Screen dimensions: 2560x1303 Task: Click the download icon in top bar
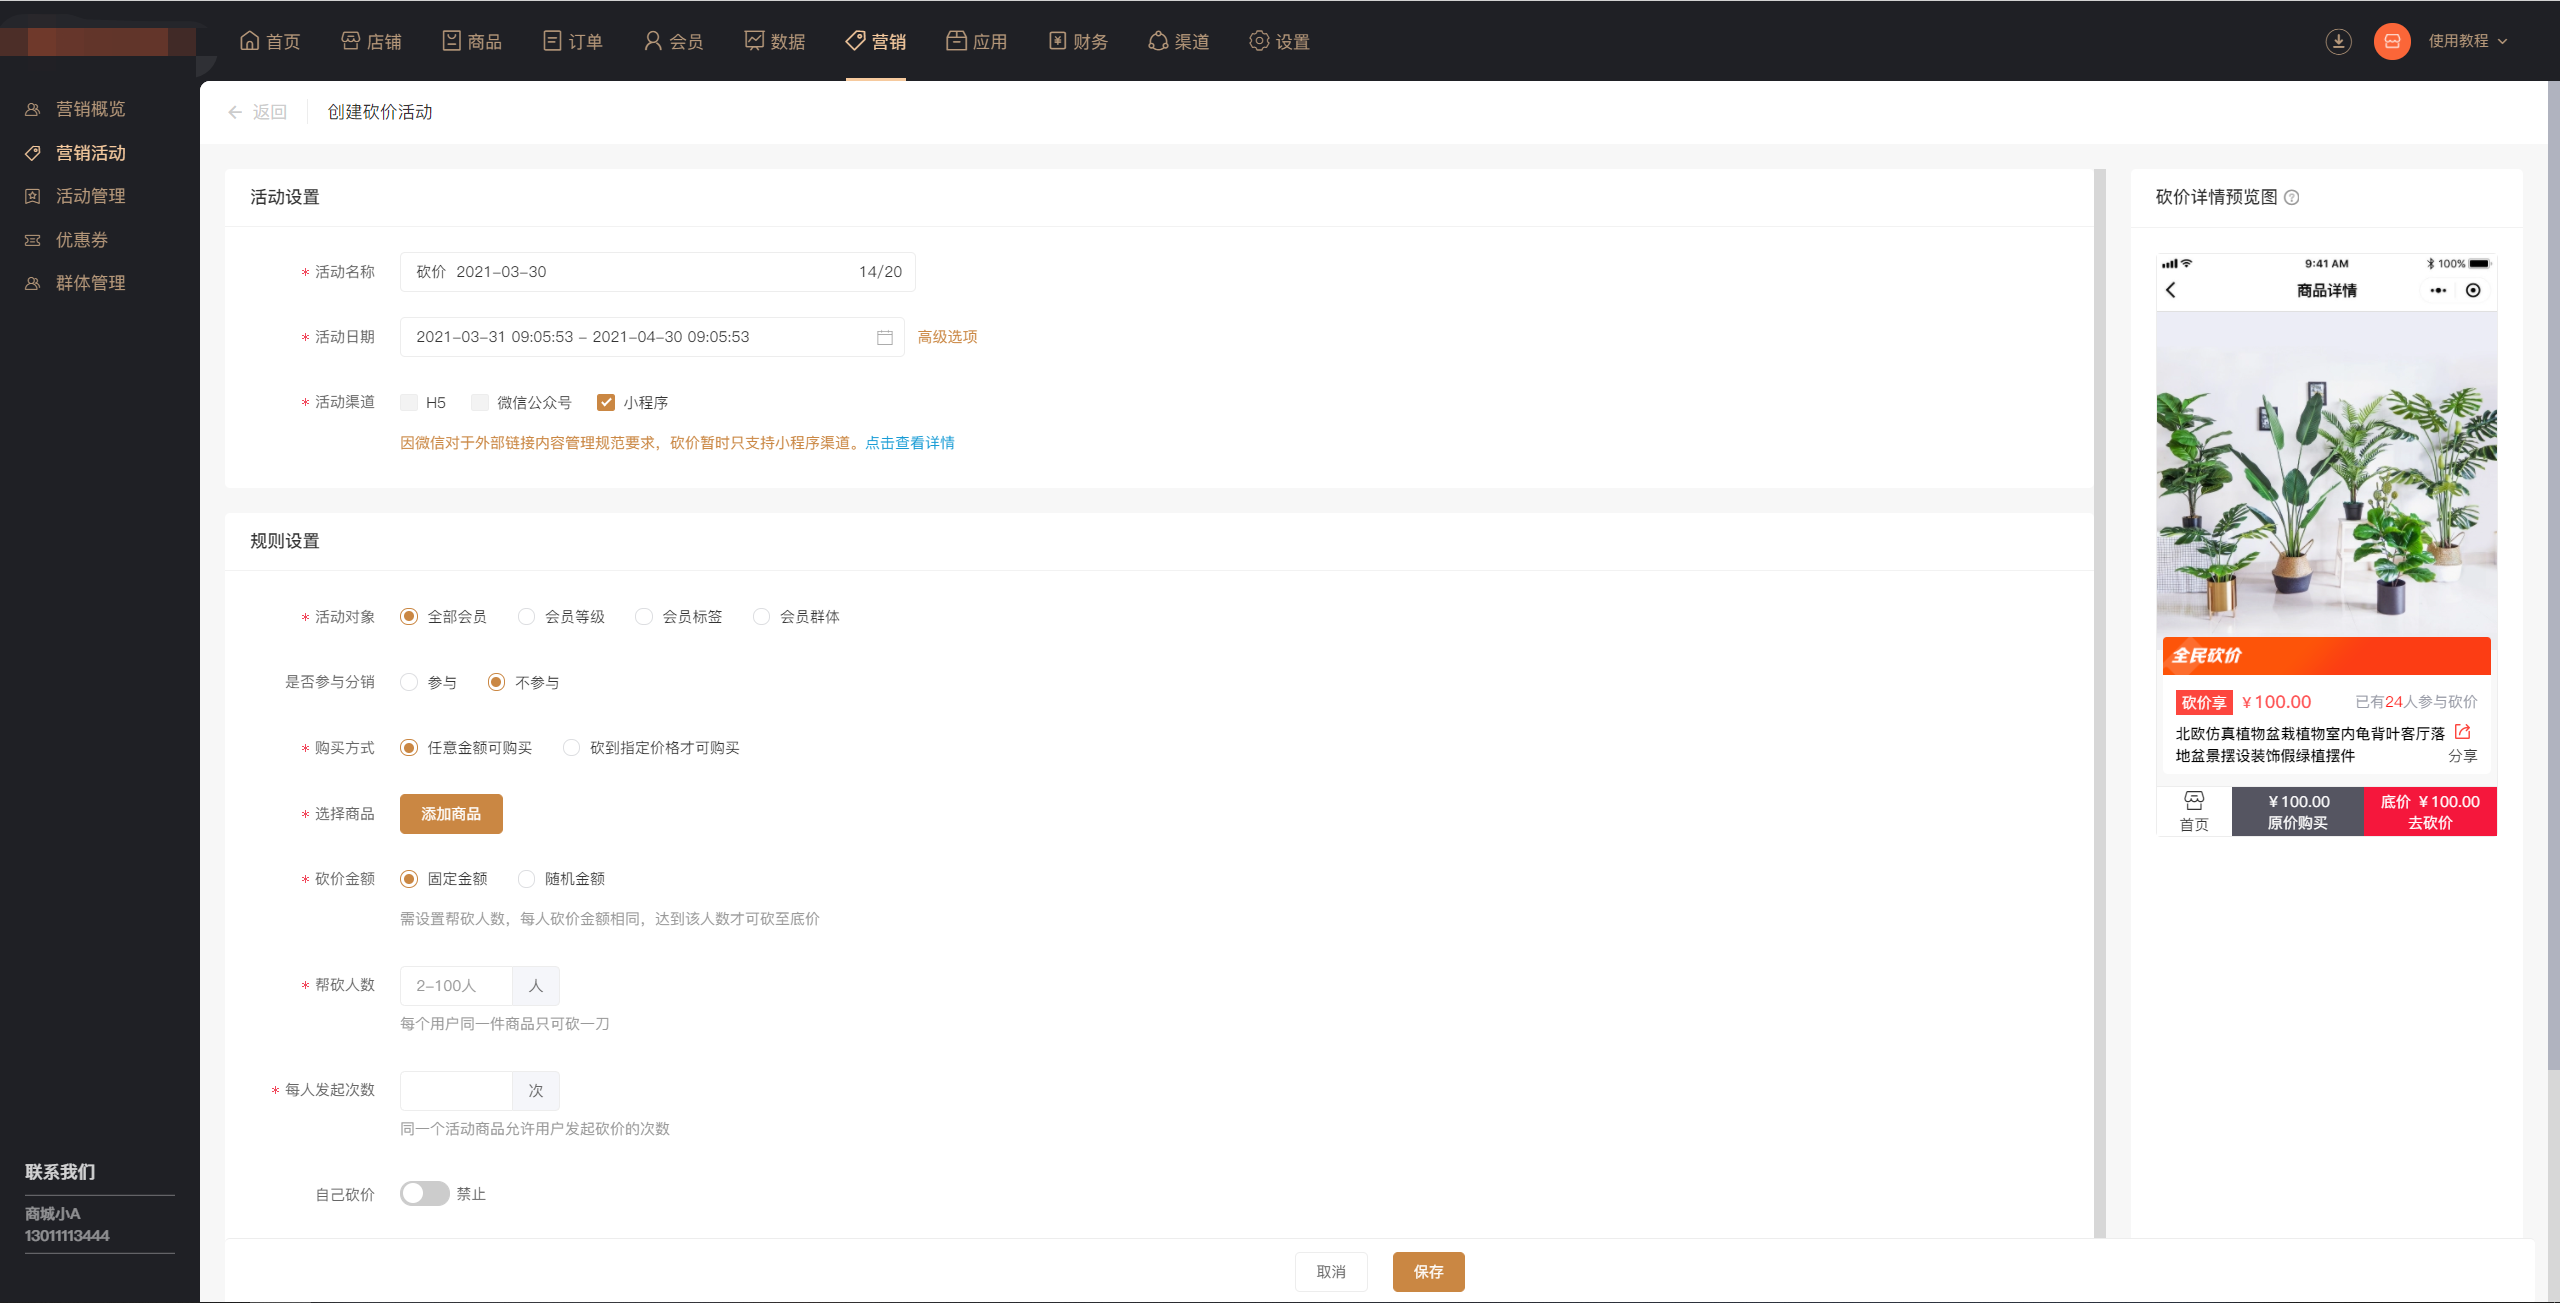click(2338, 41)
